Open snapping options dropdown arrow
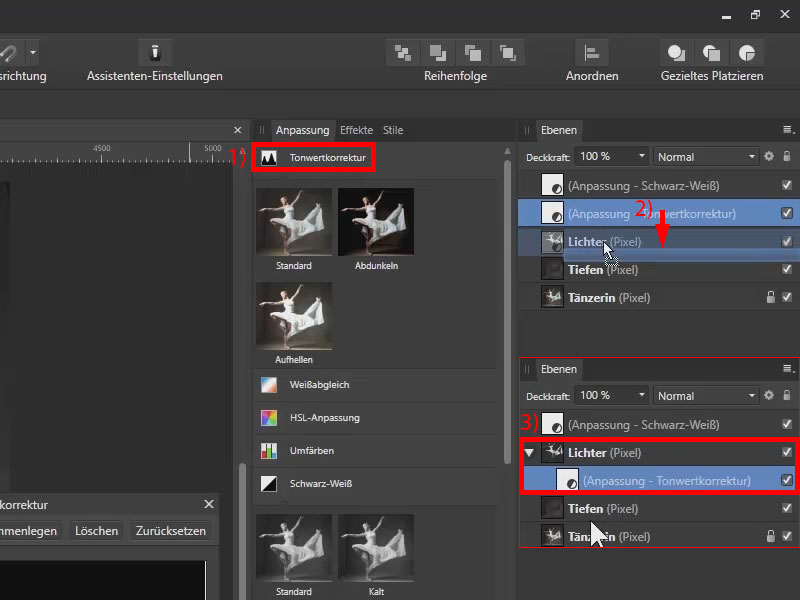 click(33, 53)
